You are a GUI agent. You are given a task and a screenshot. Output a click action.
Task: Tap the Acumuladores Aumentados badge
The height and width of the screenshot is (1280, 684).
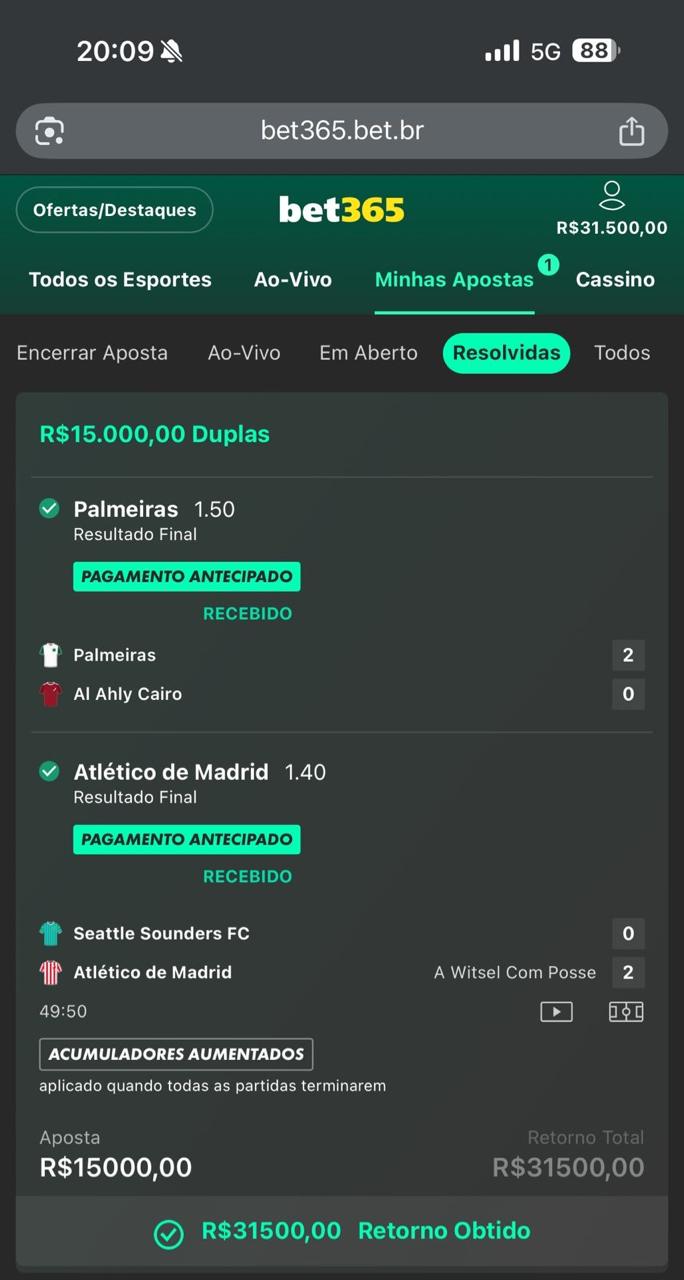(175, 1054)
